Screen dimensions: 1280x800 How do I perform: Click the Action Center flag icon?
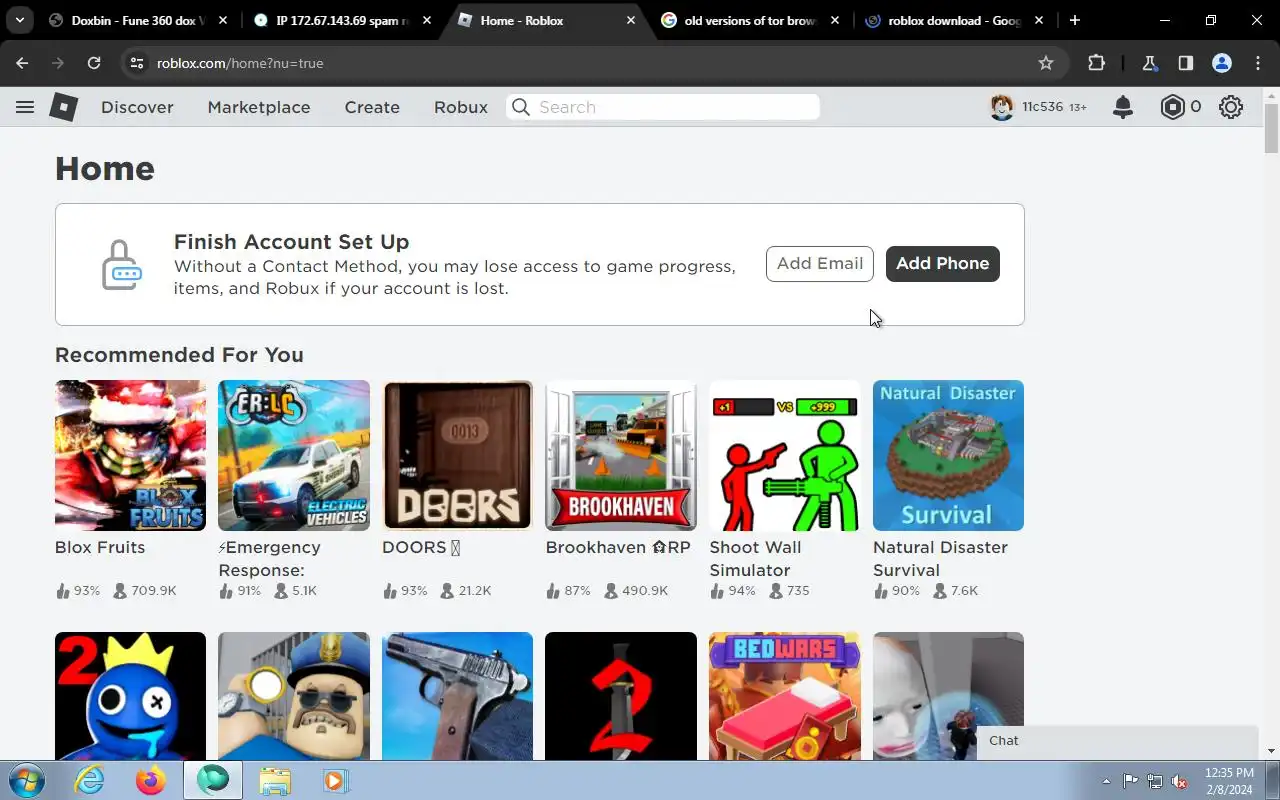(x=1130, y=781)
